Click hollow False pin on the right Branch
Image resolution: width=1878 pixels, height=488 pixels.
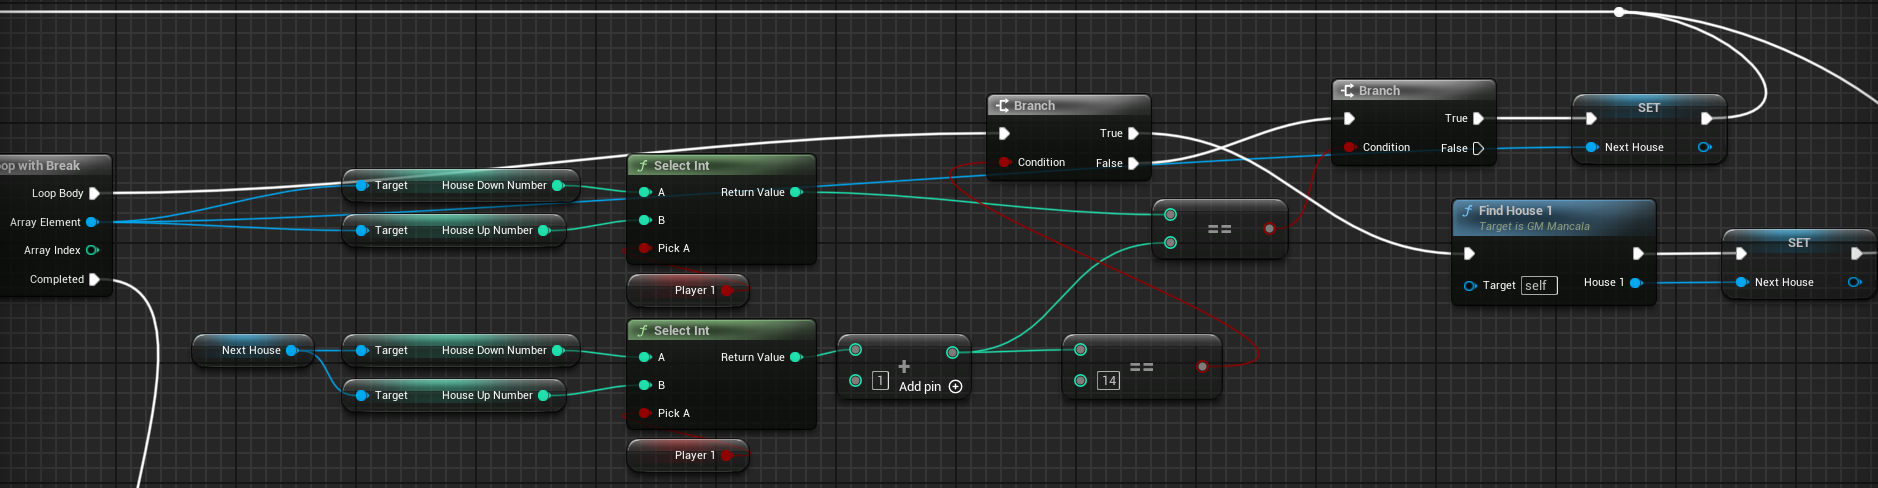[x=1478, y=148]
